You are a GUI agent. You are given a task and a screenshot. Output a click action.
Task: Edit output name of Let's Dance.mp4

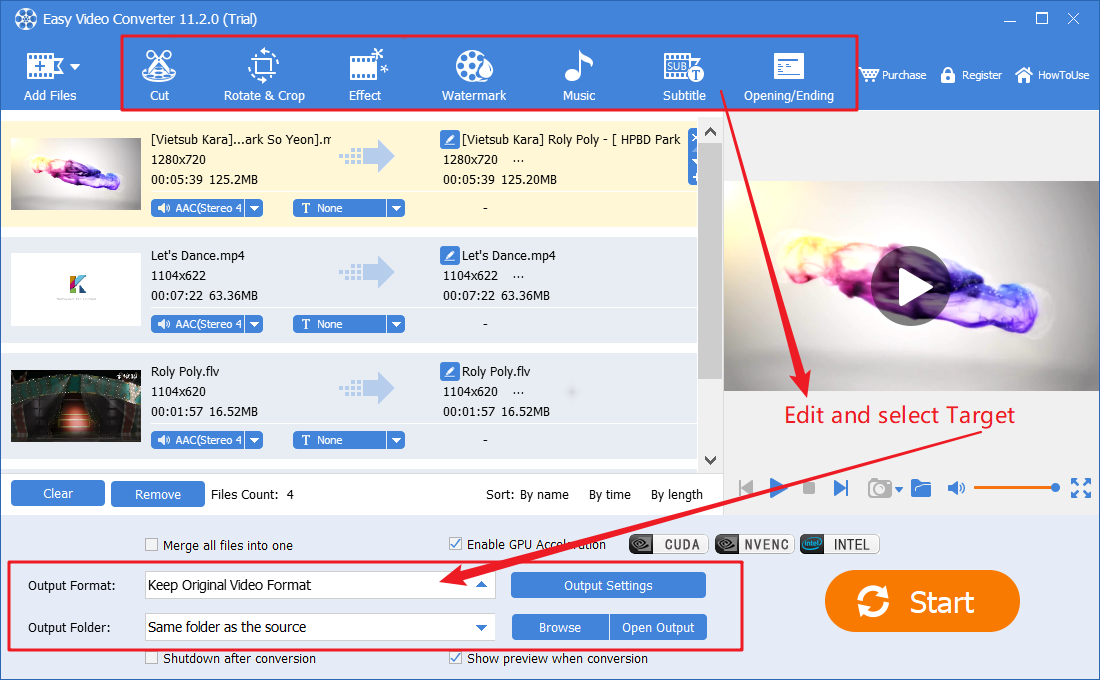click(x=449, y=255)
